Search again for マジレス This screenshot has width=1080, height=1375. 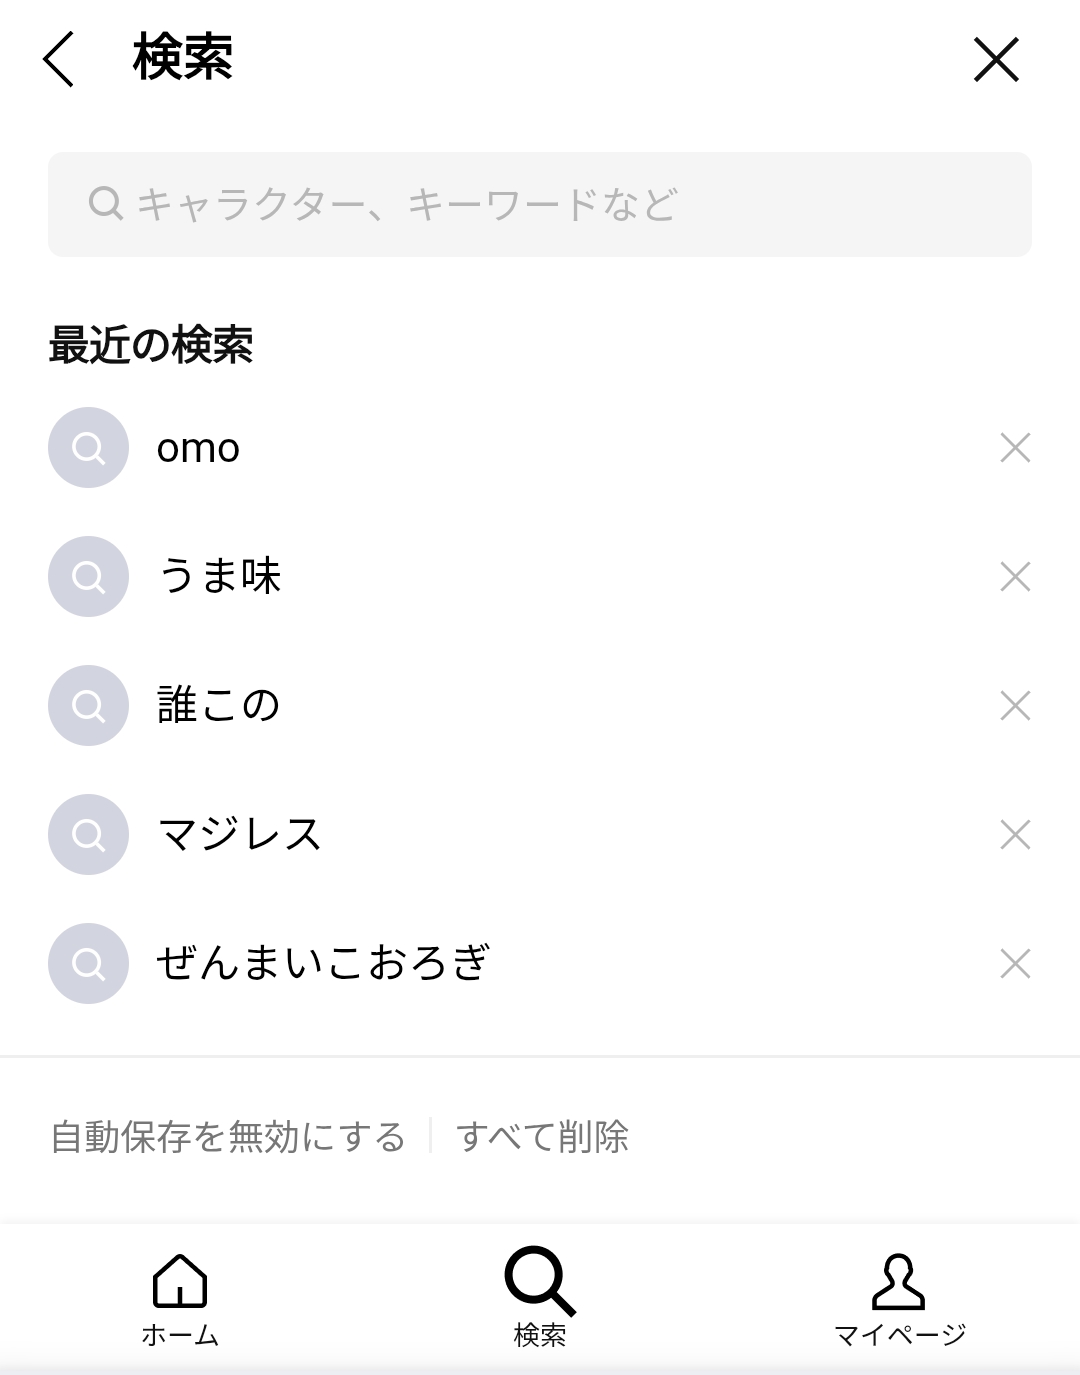(x=240, y=835)
